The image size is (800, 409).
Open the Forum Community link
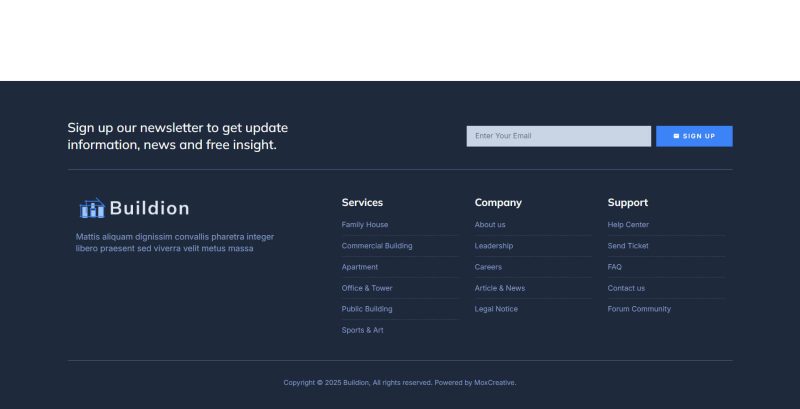coord(639,309)
